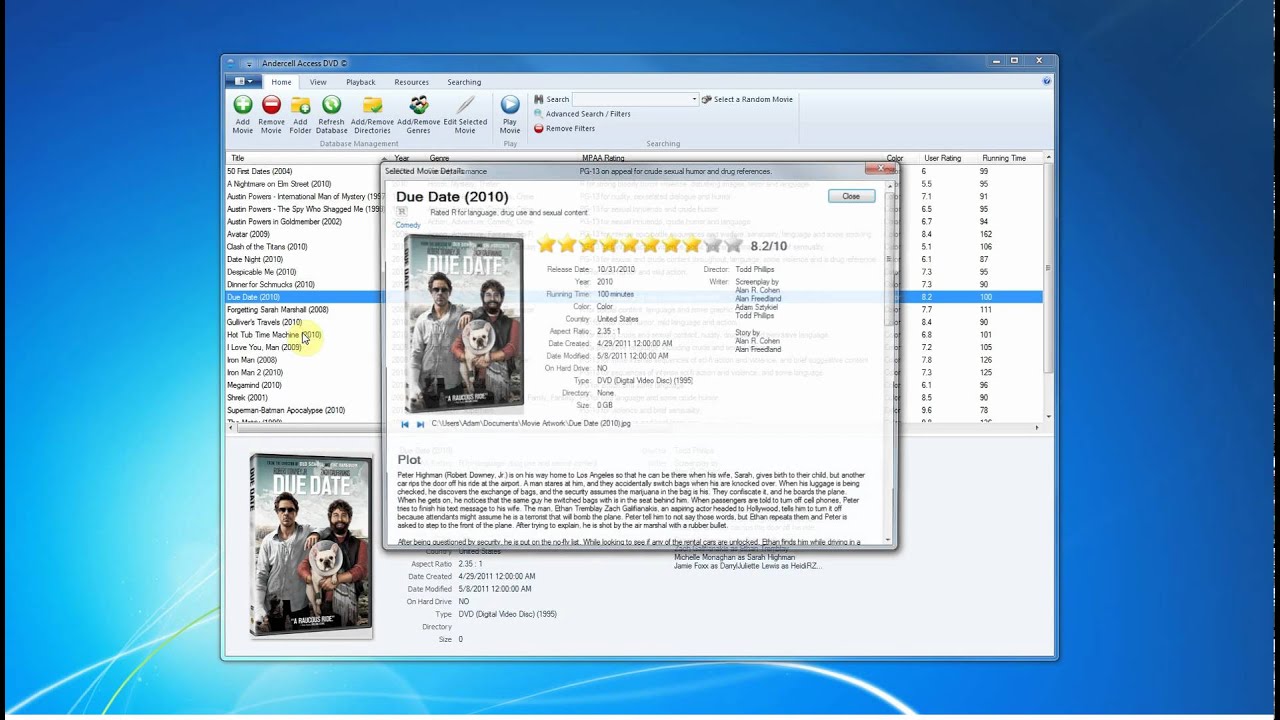The width and height of the screenshot is (1280, 720).
Task: Click the MPAA Rating column header
Action: point(603,158)
